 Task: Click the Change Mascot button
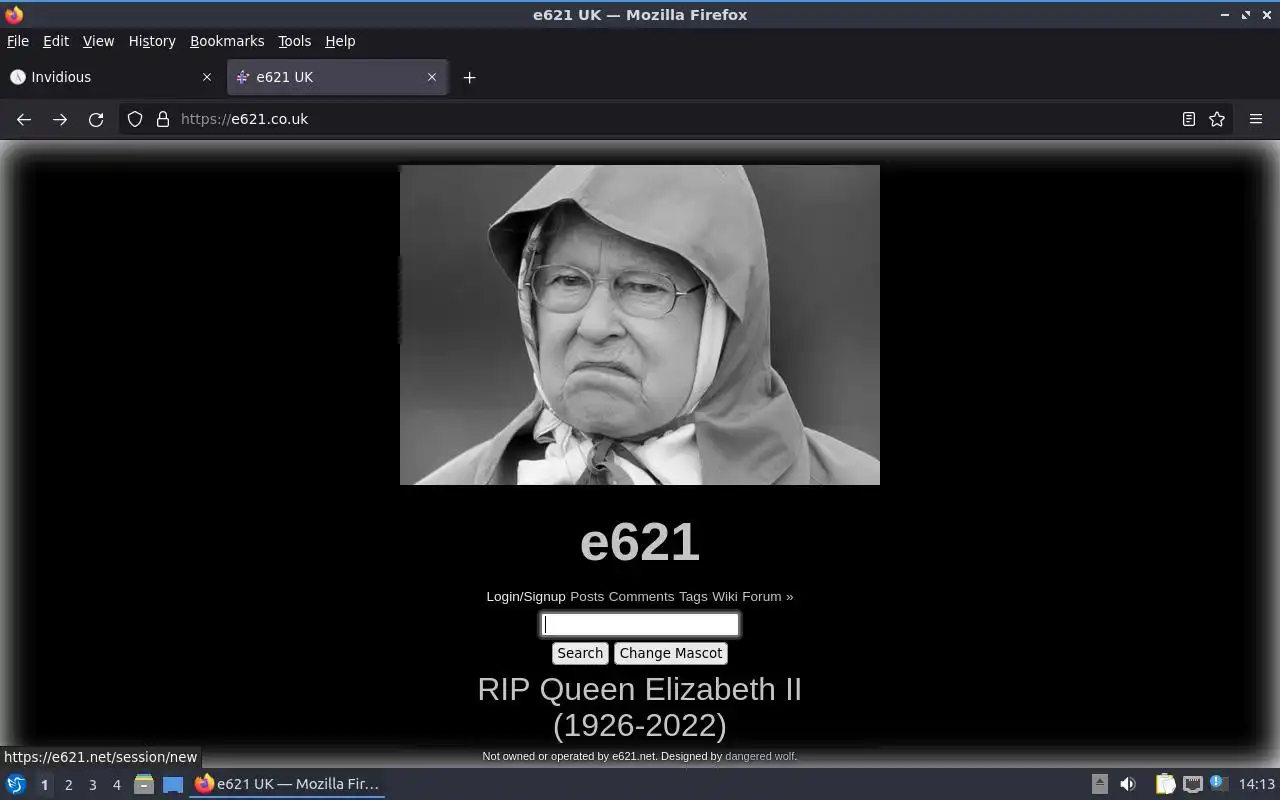(671, 653)
